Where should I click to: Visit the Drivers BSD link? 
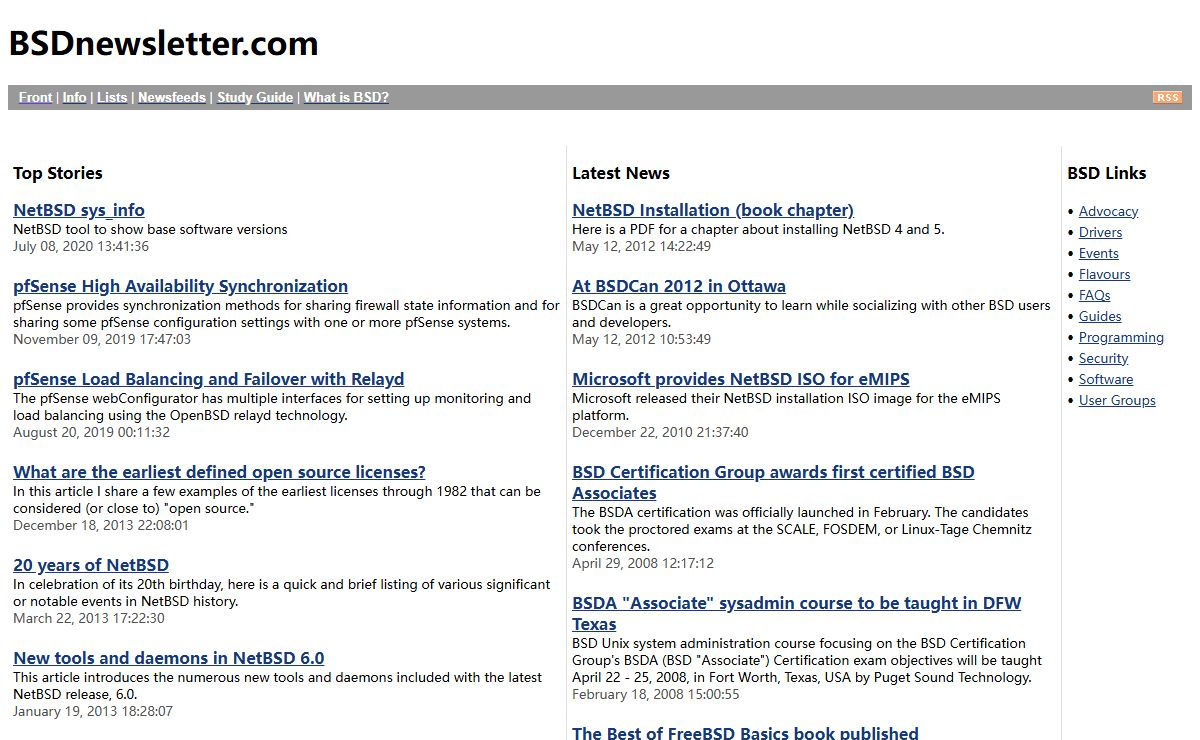click(x=1100, y=232)
